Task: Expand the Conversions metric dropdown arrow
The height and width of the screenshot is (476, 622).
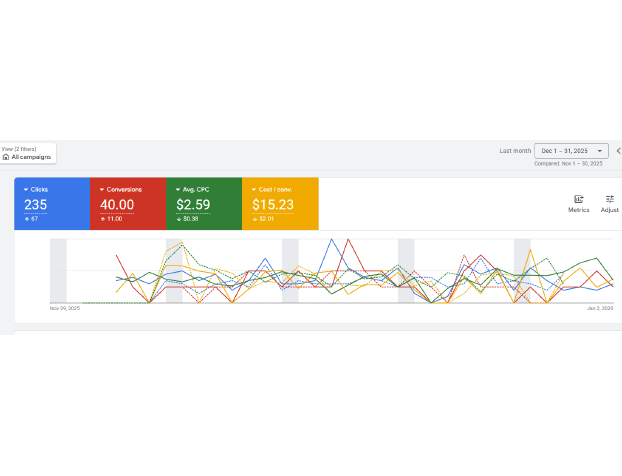Action: point(102,189)
